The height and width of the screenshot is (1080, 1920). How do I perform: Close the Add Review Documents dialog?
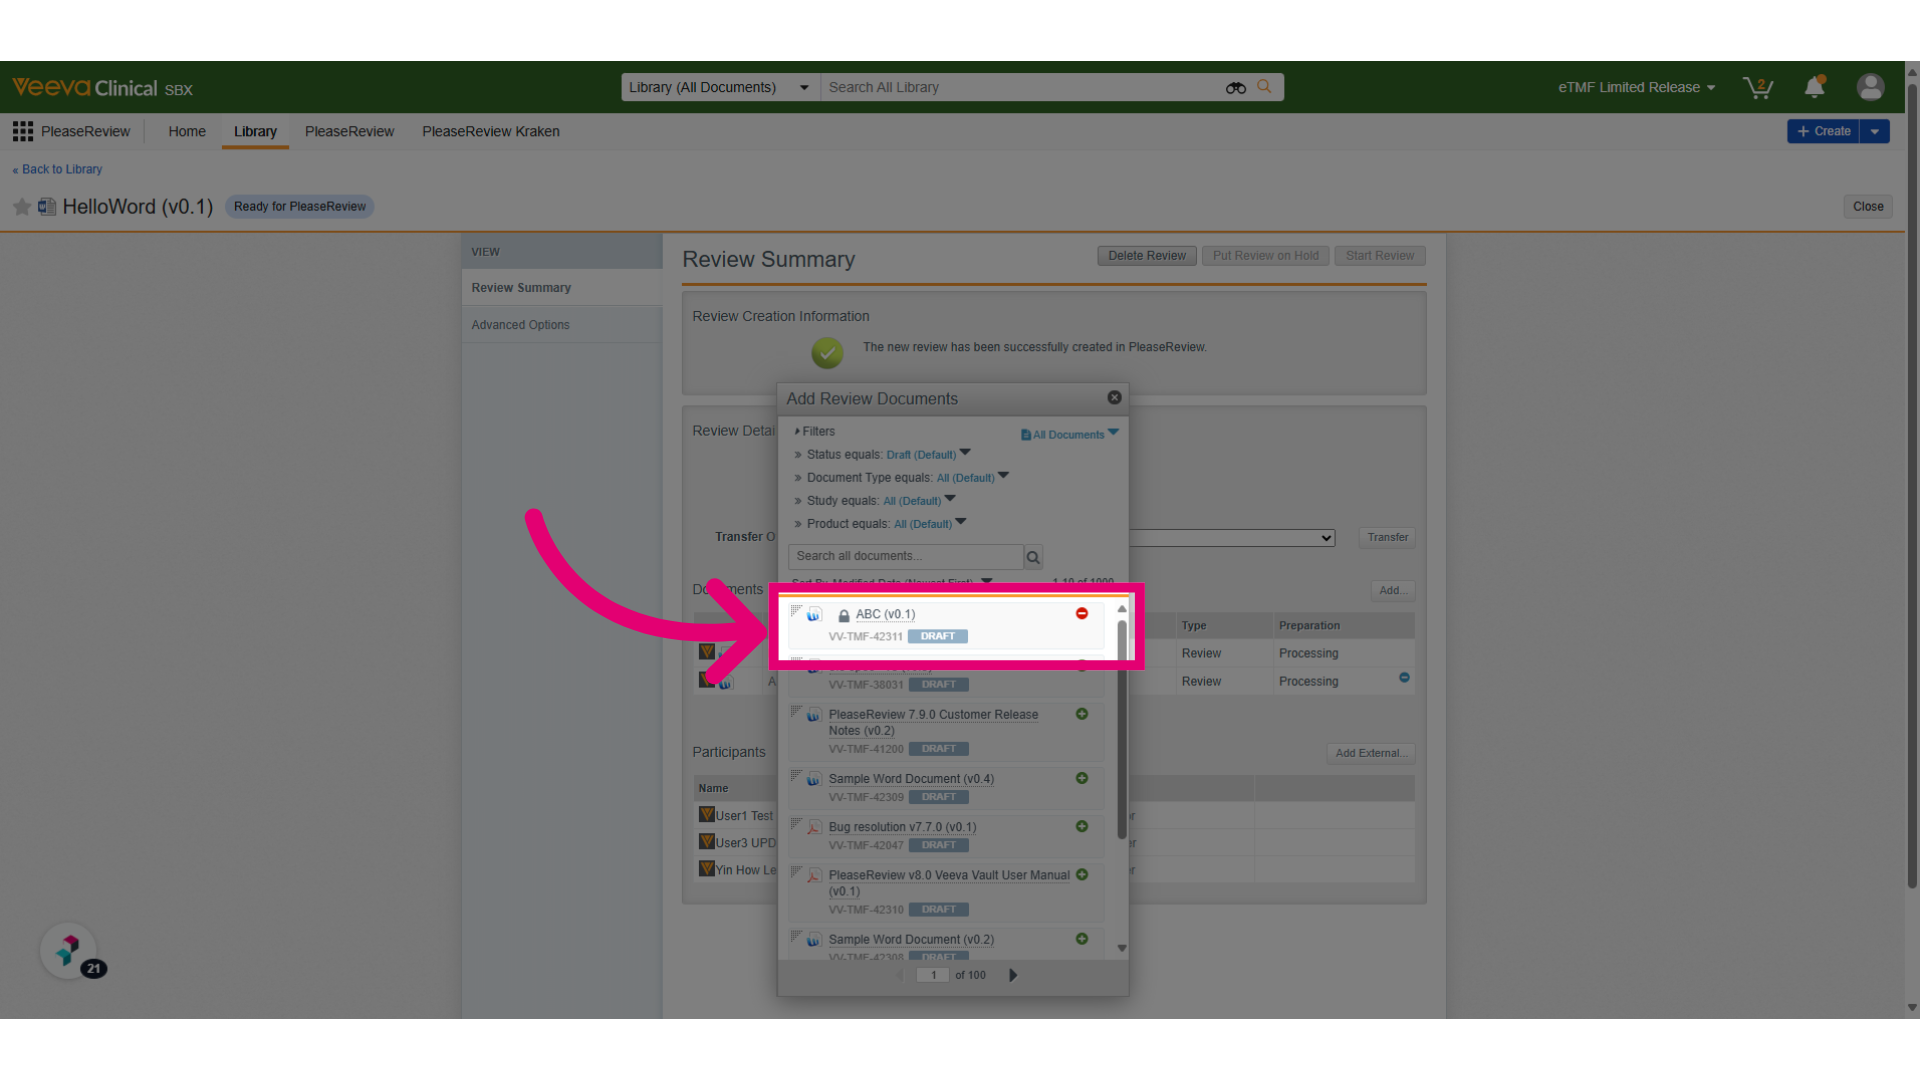pos(1114,398)
